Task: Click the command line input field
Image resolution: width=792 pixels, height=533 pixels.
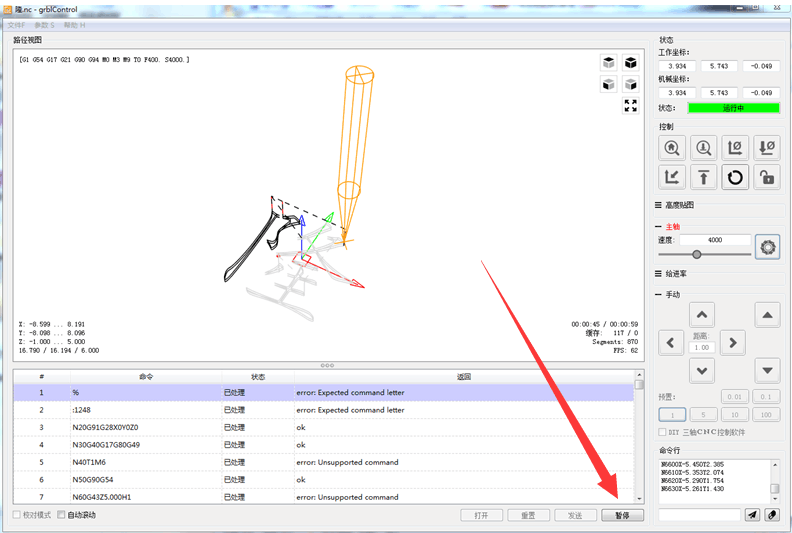Action: pyautogui.click(x=698, y=515)
